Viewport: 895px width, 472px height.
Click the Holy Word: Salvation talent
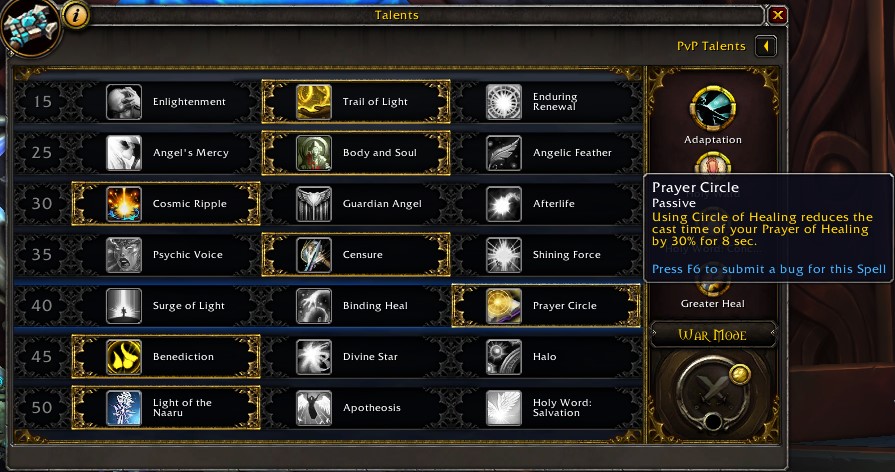[546, 408]
